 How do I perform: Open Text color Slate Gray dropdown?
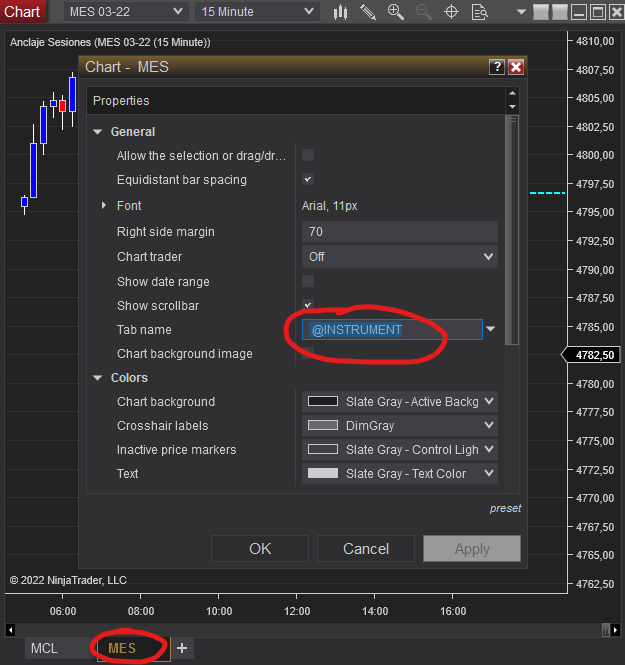tap(399, 473)
